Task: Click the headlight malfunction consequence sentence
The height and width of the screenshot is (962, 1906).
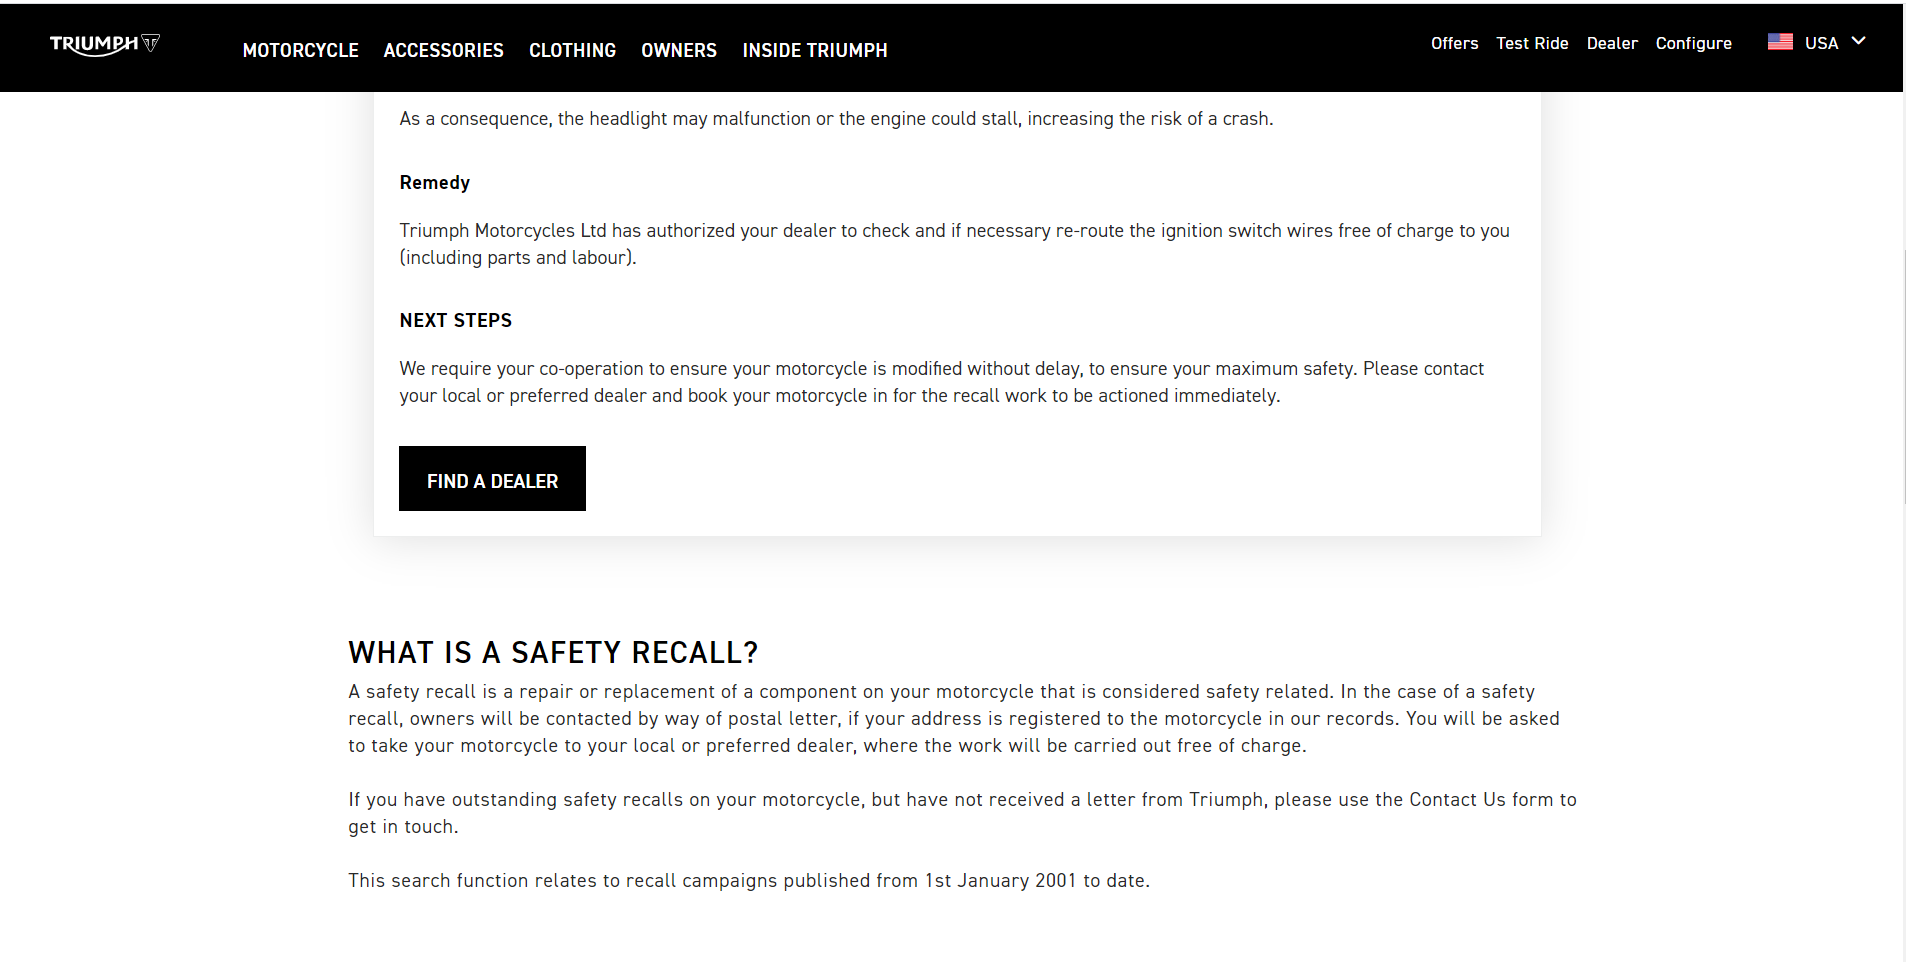Action: (836, 119)
